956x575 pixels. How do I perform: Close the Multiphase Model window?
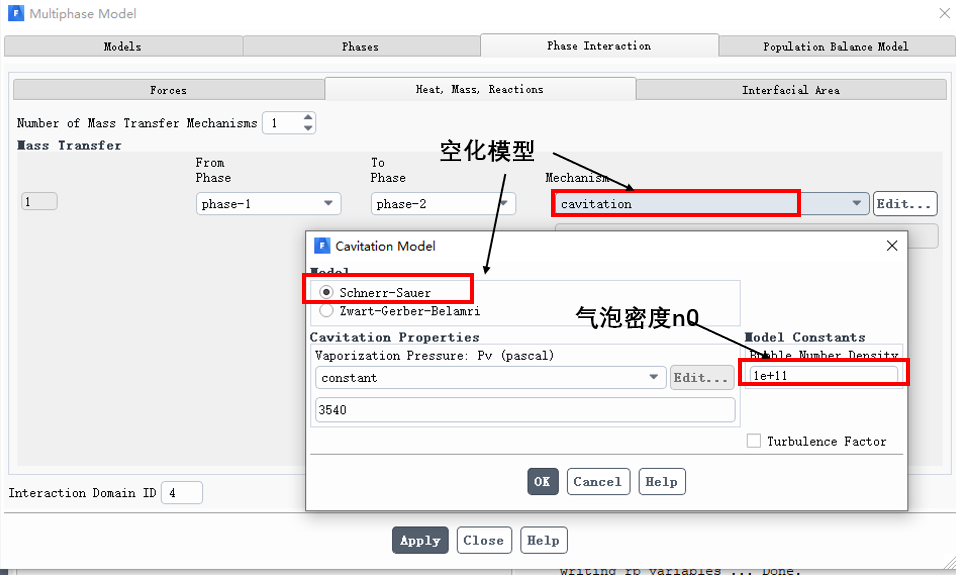pos(944,13)
